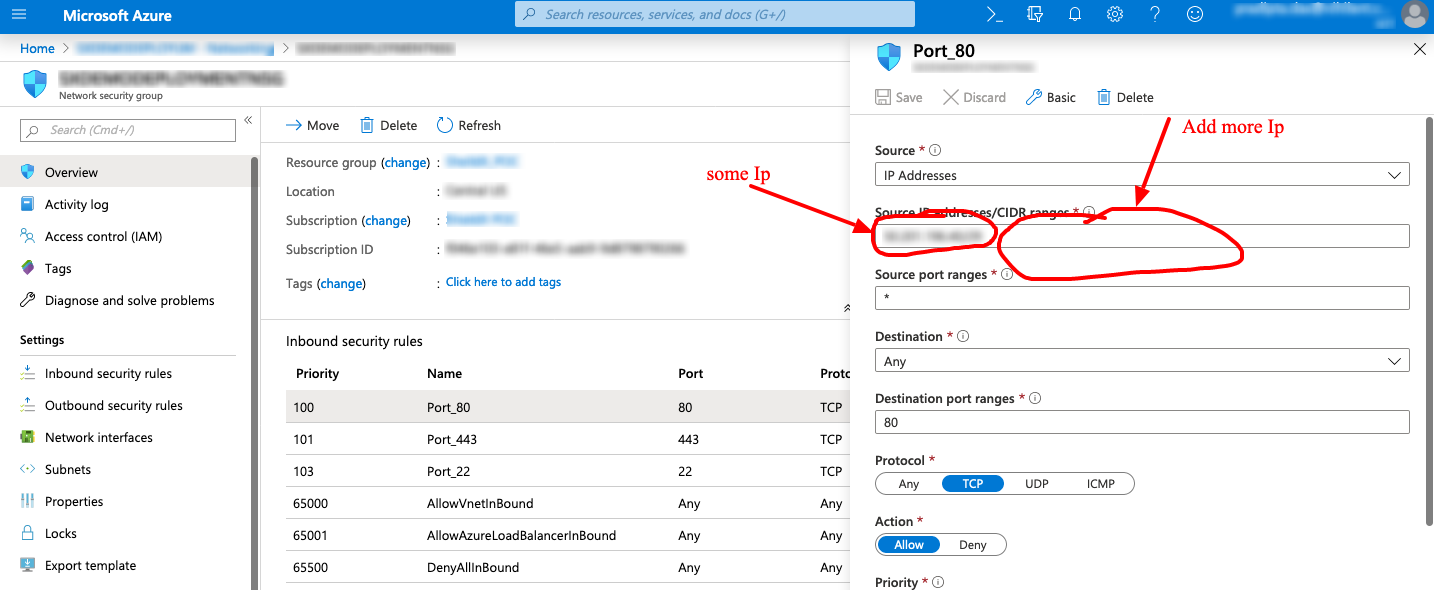
Task: Collapse the left sidebar with double chevron
Action: (x=248, y=120)
